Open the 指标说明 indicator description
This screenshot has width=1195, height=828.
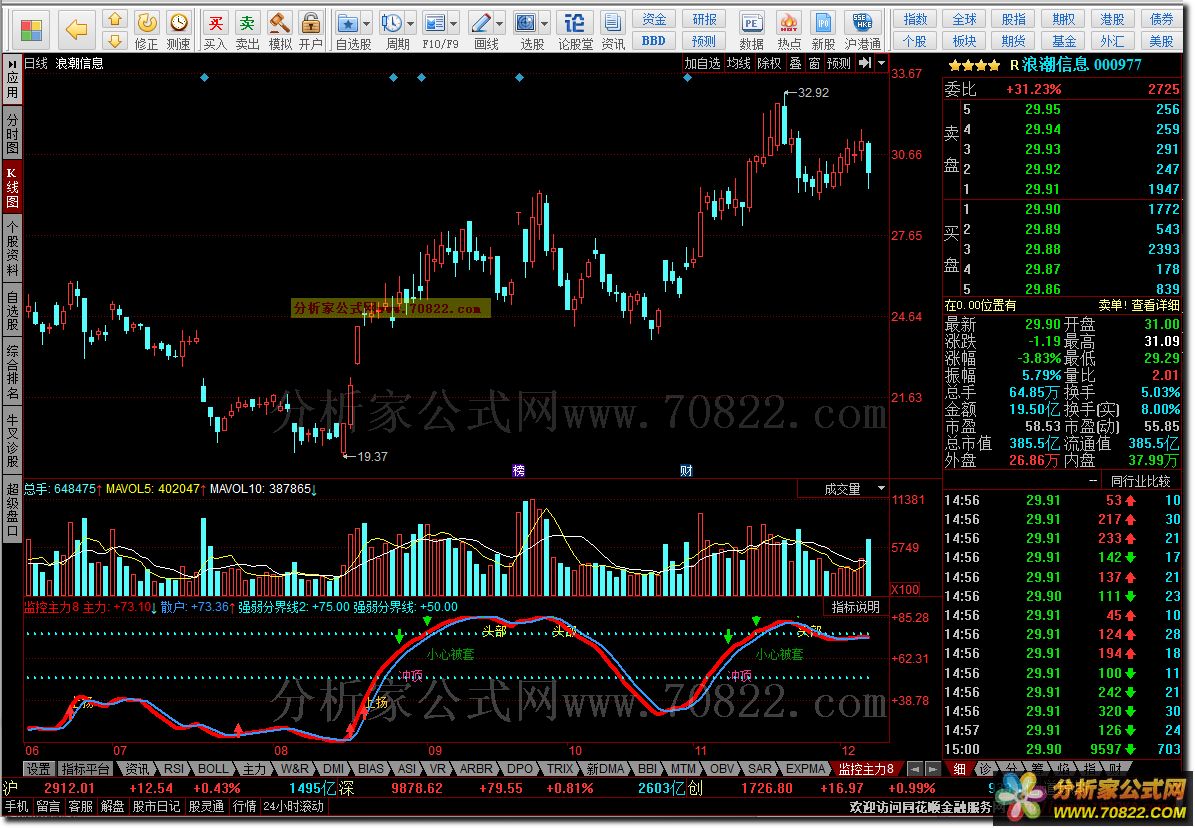855,607
